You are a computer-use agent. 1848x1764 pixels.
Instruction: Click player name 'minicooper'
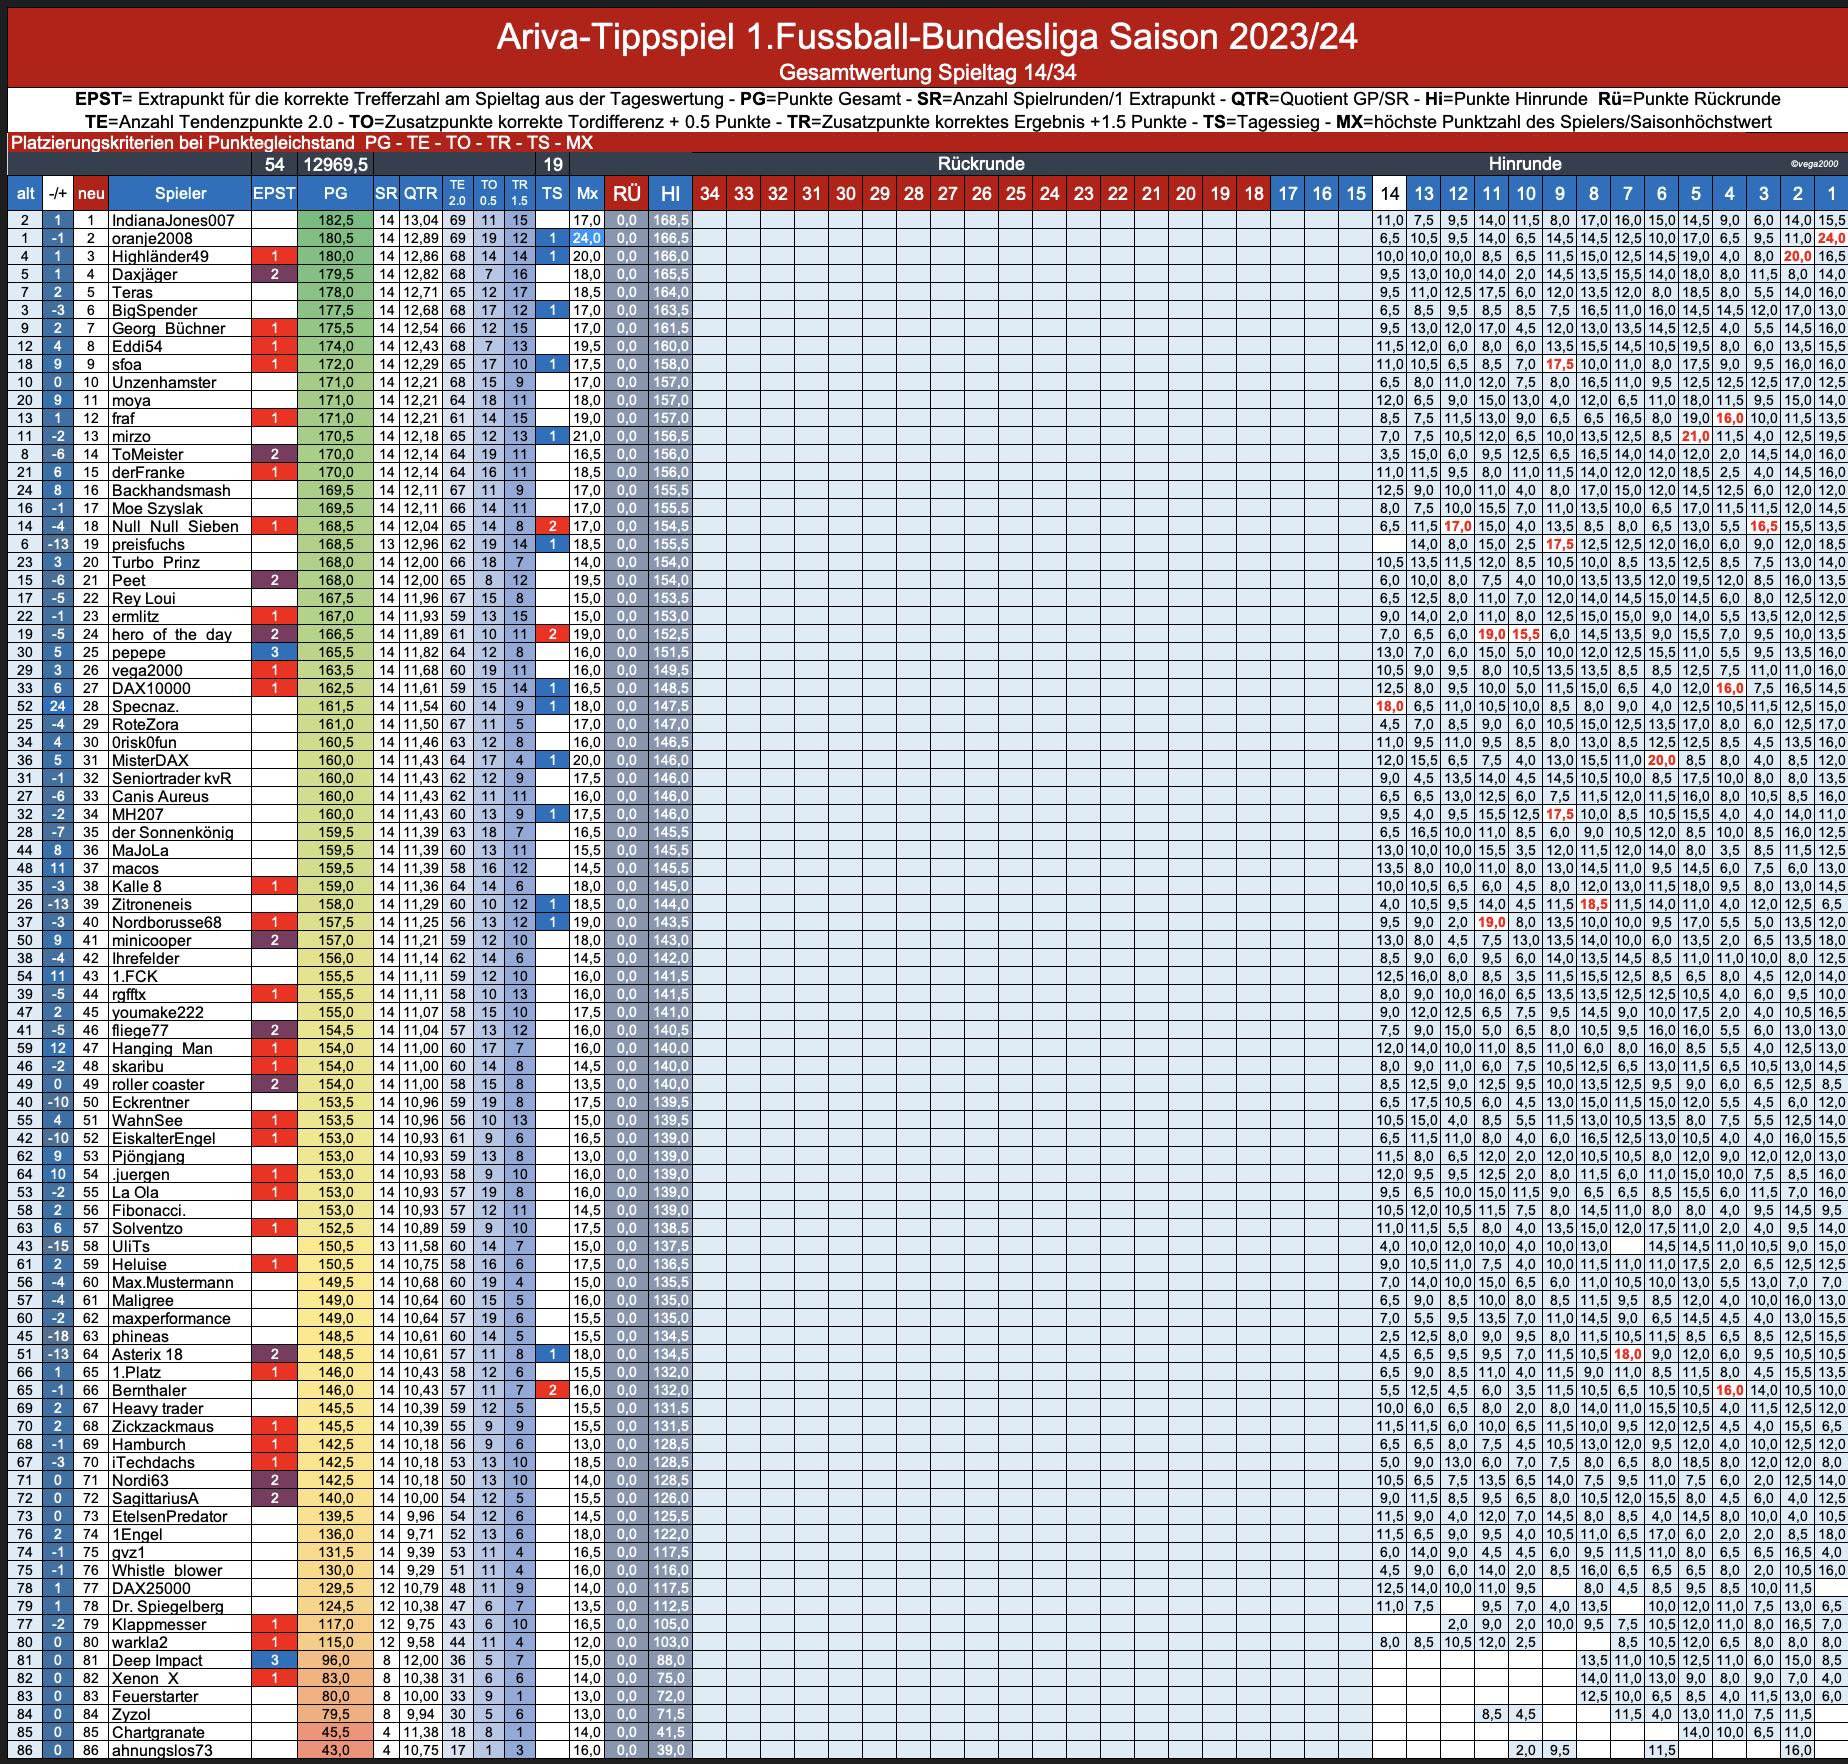pos(151,940)
